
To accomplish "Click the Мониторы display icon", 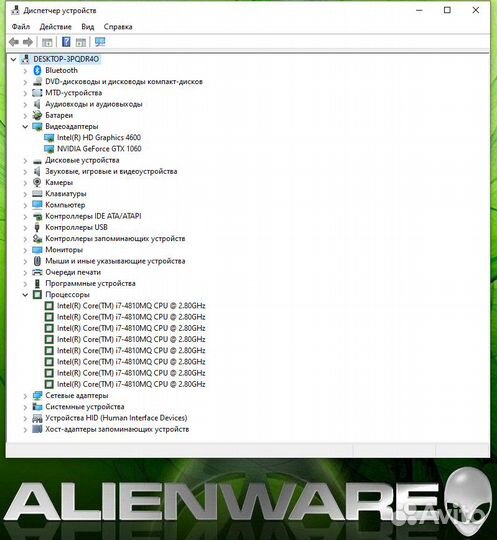I will [x=37, y=250].
